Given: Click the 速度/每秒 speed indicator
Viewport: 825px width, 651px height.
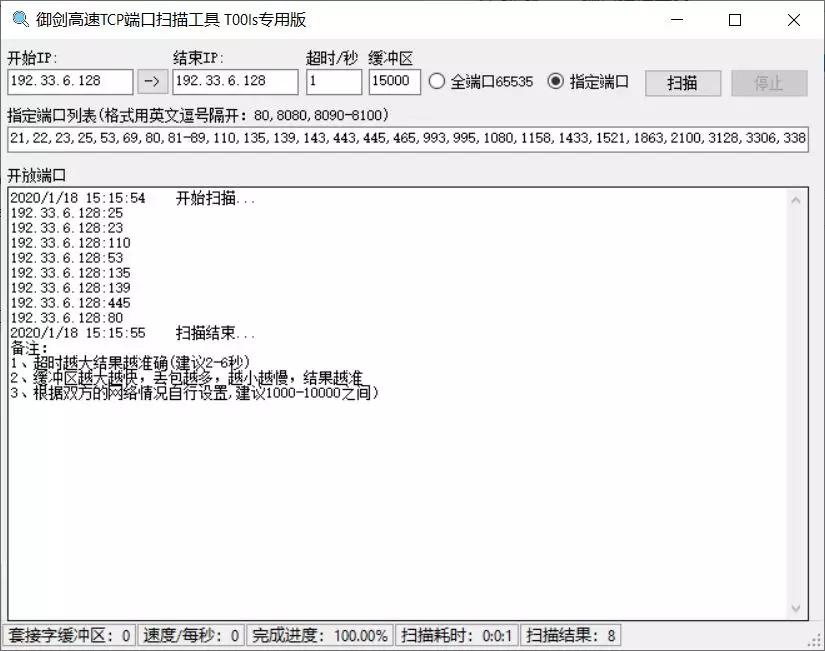Looking at the screenshot, I should click(191, 635).
